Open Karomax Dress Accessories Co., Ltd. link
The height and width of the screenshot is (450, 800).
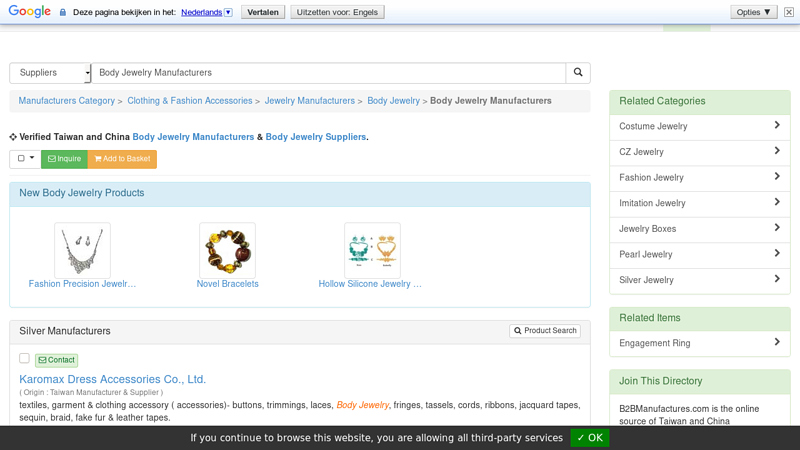pos(112,380)
